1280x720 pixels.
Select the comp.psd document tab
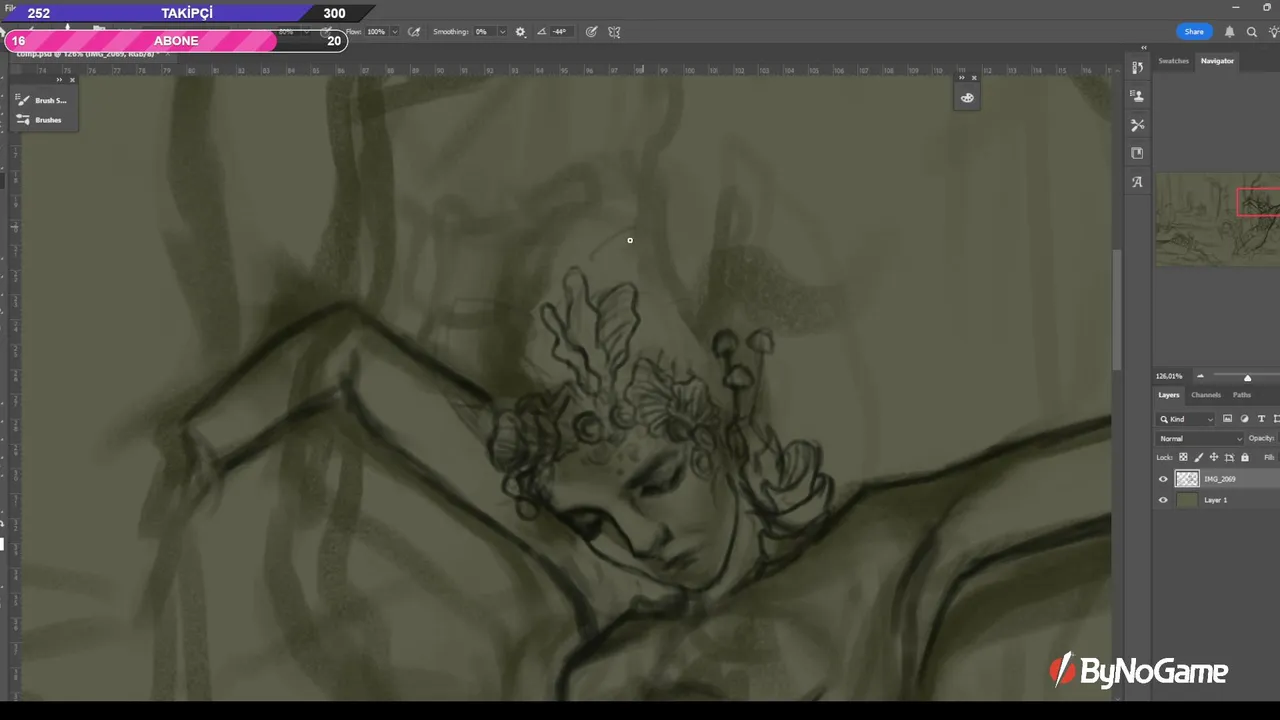90,53
